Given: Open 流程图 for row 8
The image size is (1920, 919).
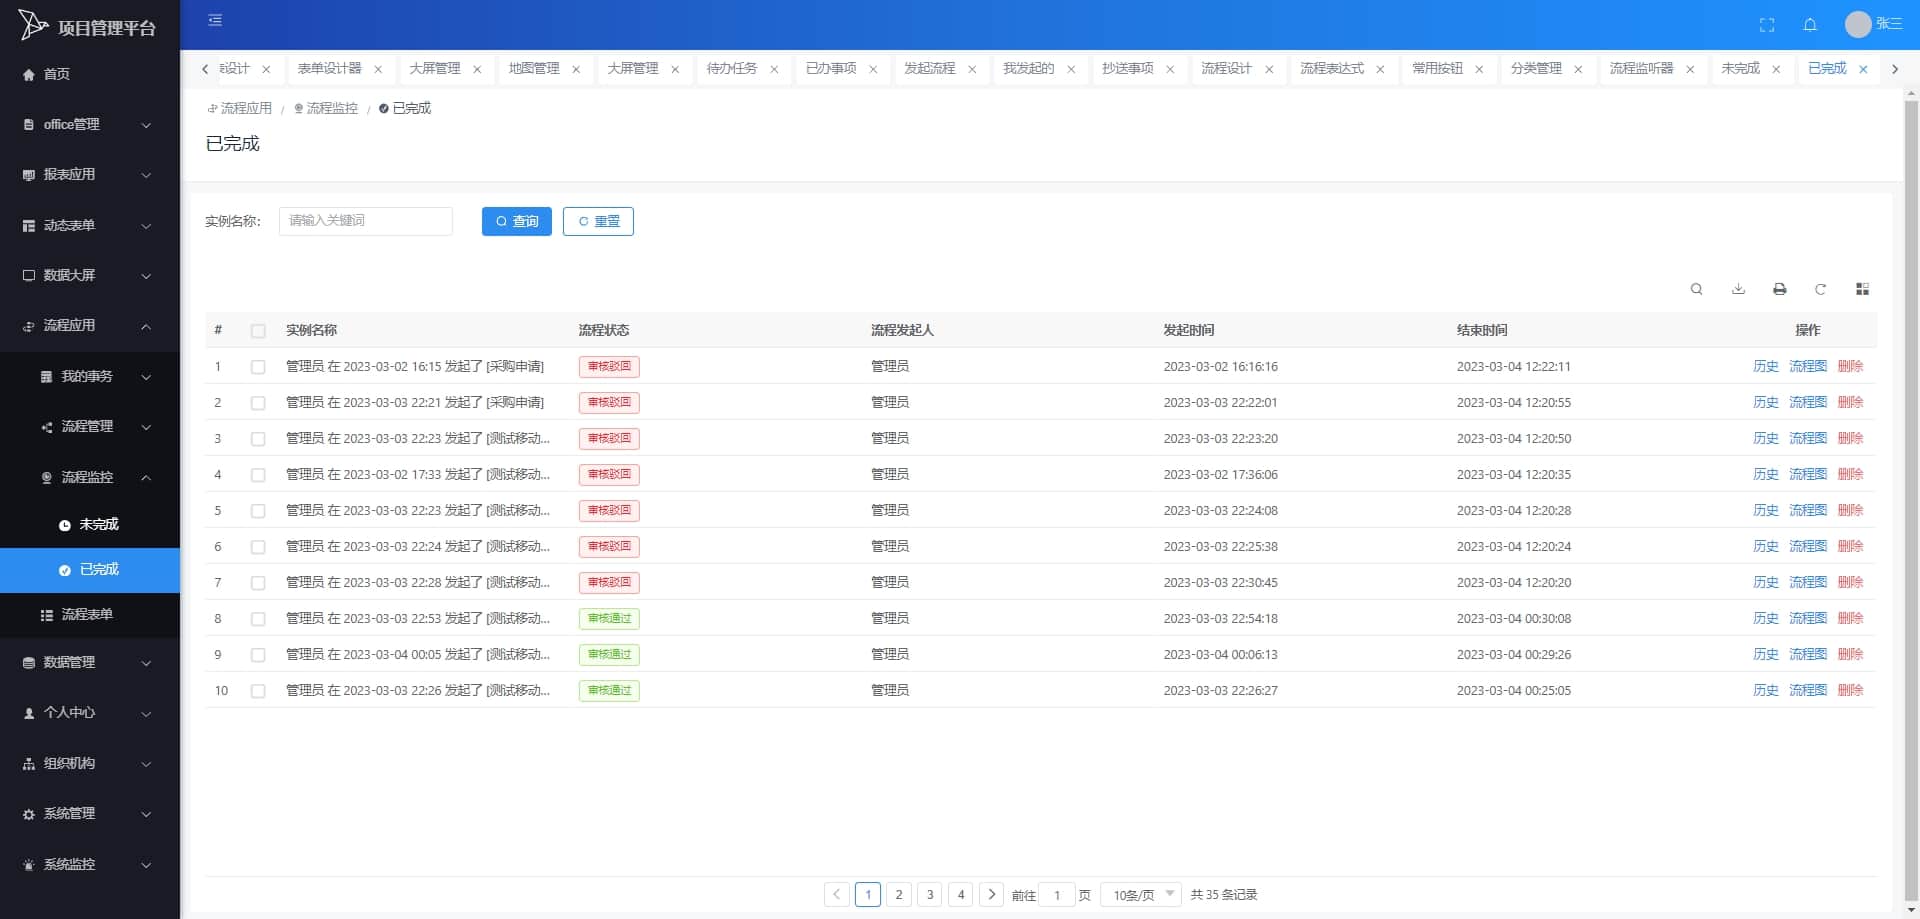Looking at the screenshot, I should (1808, 618).
